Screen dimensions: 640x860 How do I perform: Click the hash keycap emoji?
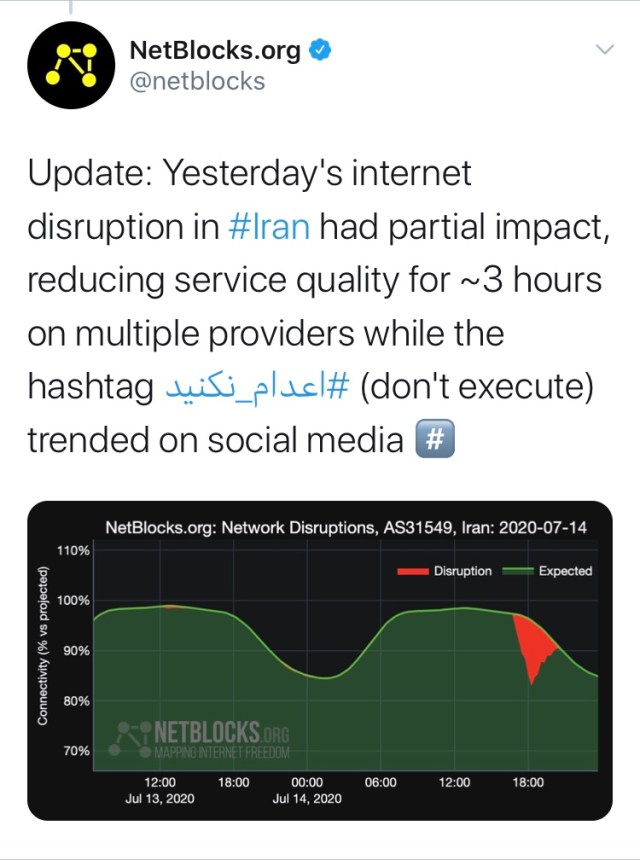(436, 441)
